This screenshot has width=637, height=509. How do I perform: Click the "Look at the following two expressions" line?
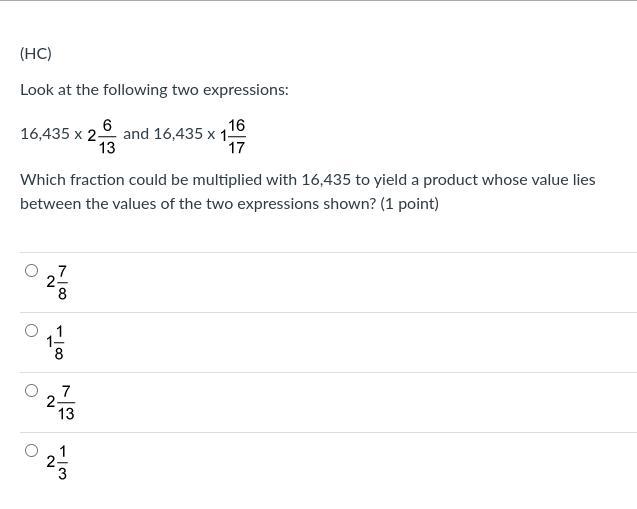point(154,89)
